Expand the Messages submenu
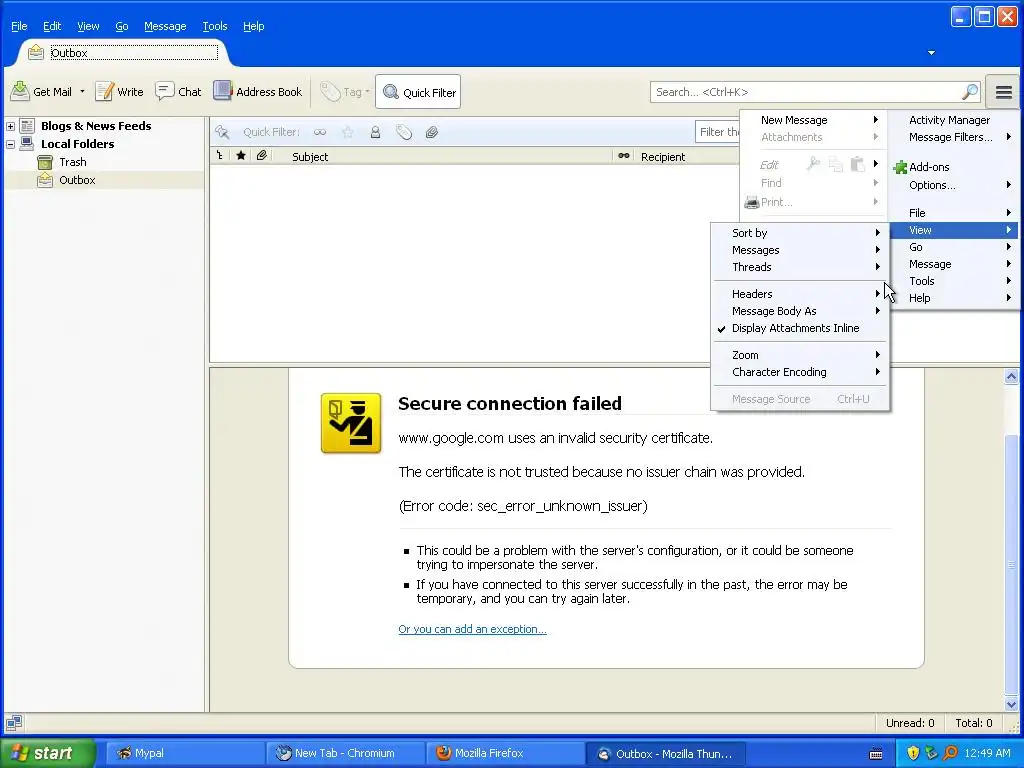This screenshot has width=1024, height=768. coord(800,250)
